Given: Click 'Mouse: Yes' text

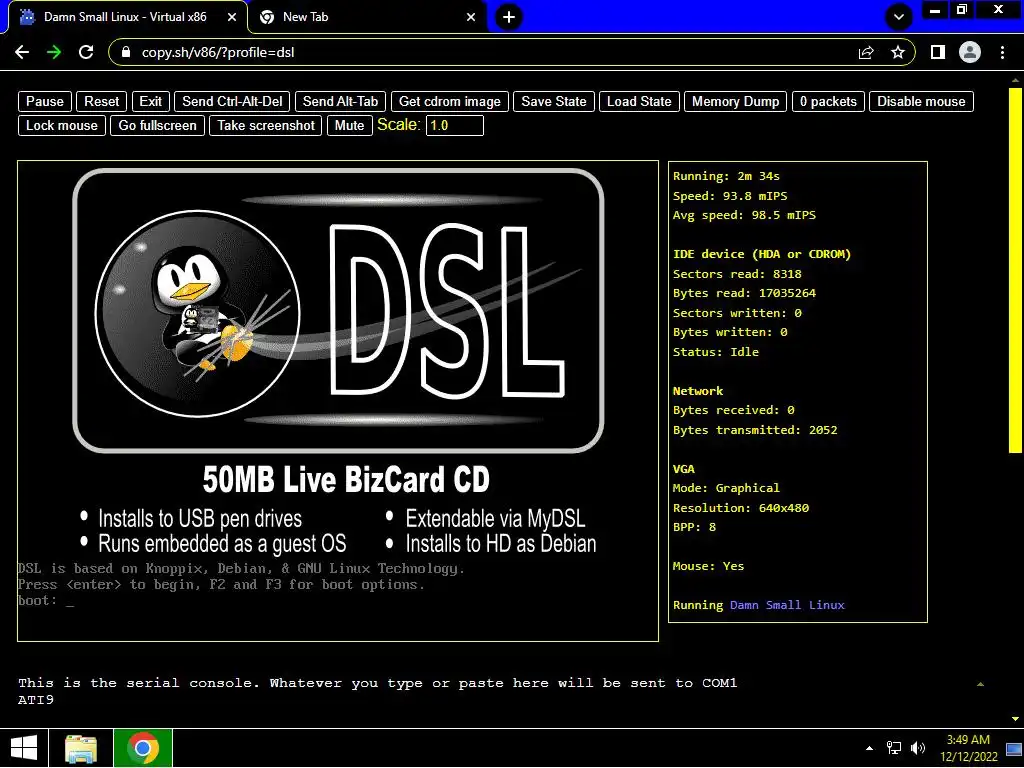Looking at the screenshot, I should pyautogui.click(x=709, y=566).
